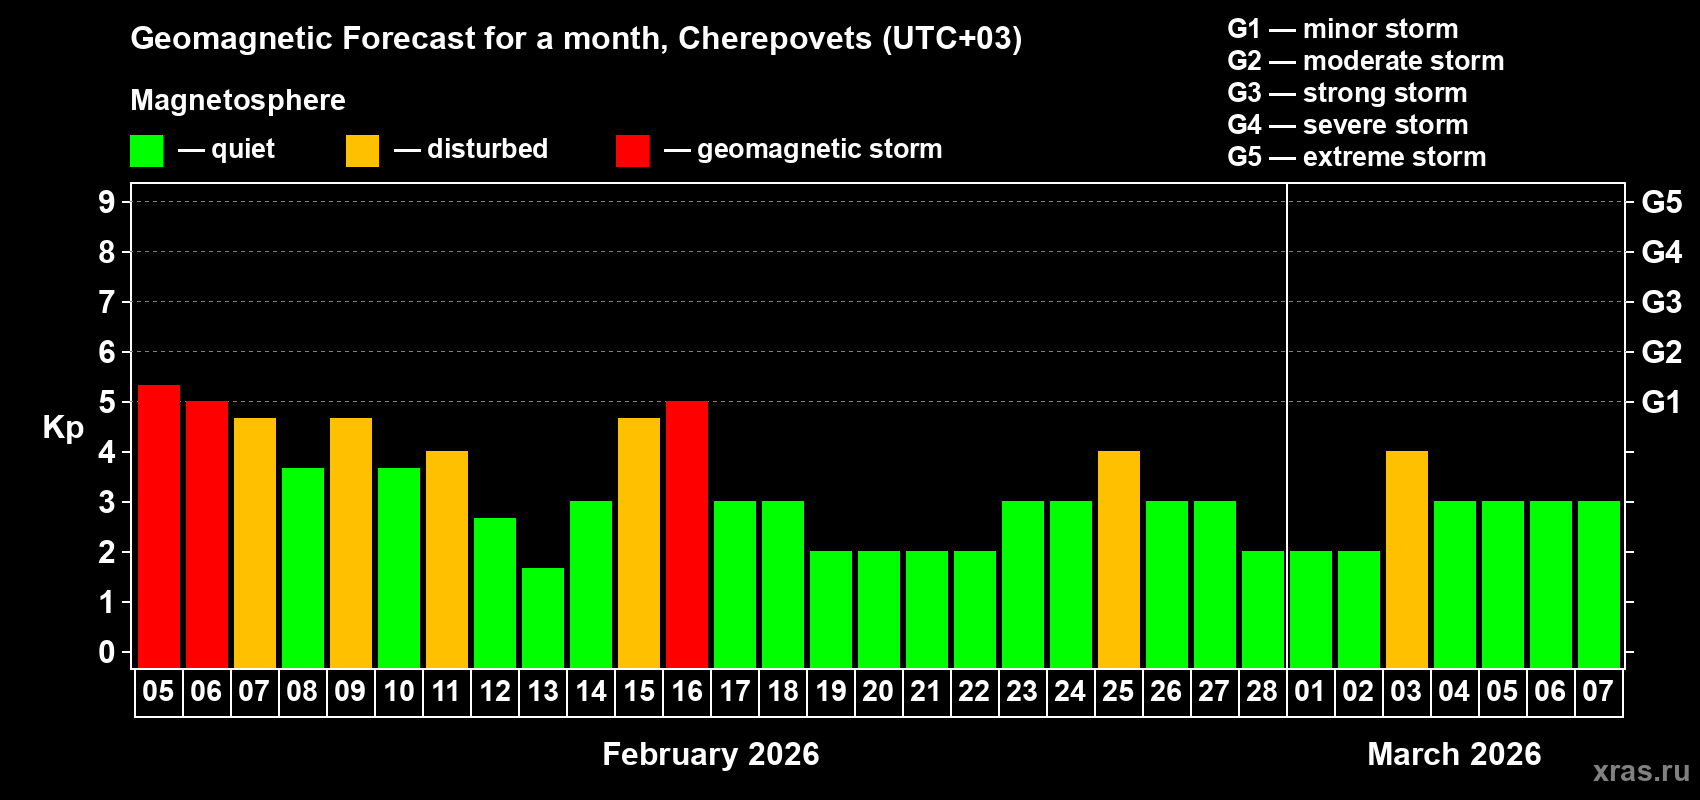Click 'G5 — extreme storm' legend text
Screen dimensions: 1700x800
pyautogui.click(x=1357, y=157)
